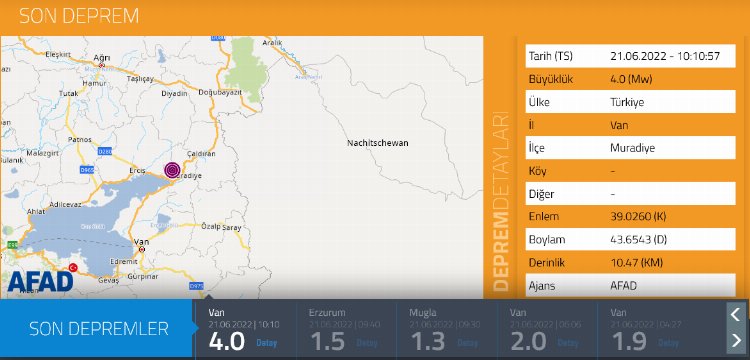Click the D280 road sign near Patnos
This screenshot has width=750, height=360.
pos(105,151)
